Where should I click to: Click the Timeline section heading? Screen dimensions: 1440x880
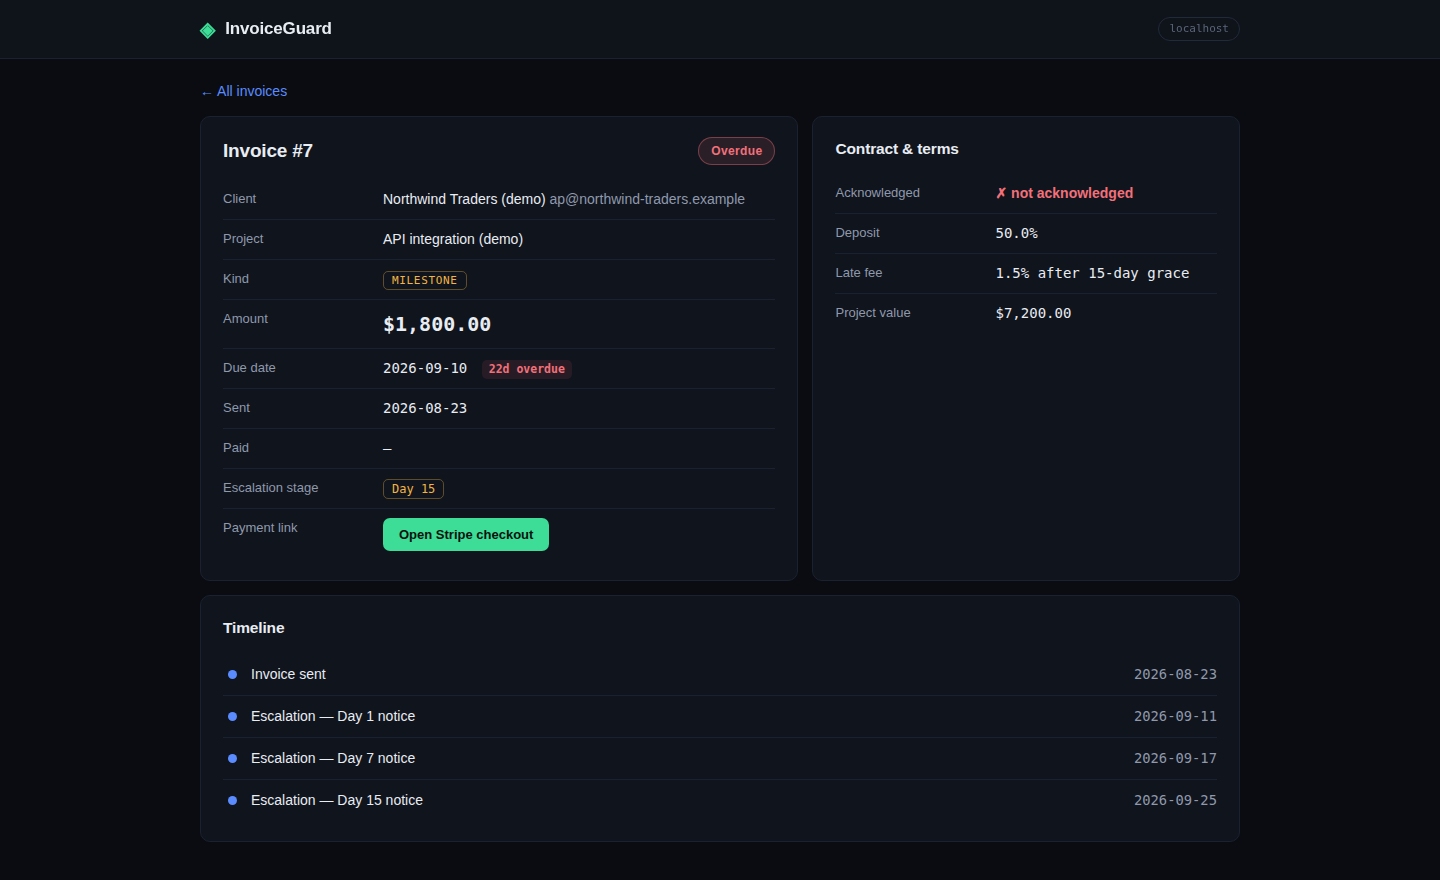tap(254, 628)
